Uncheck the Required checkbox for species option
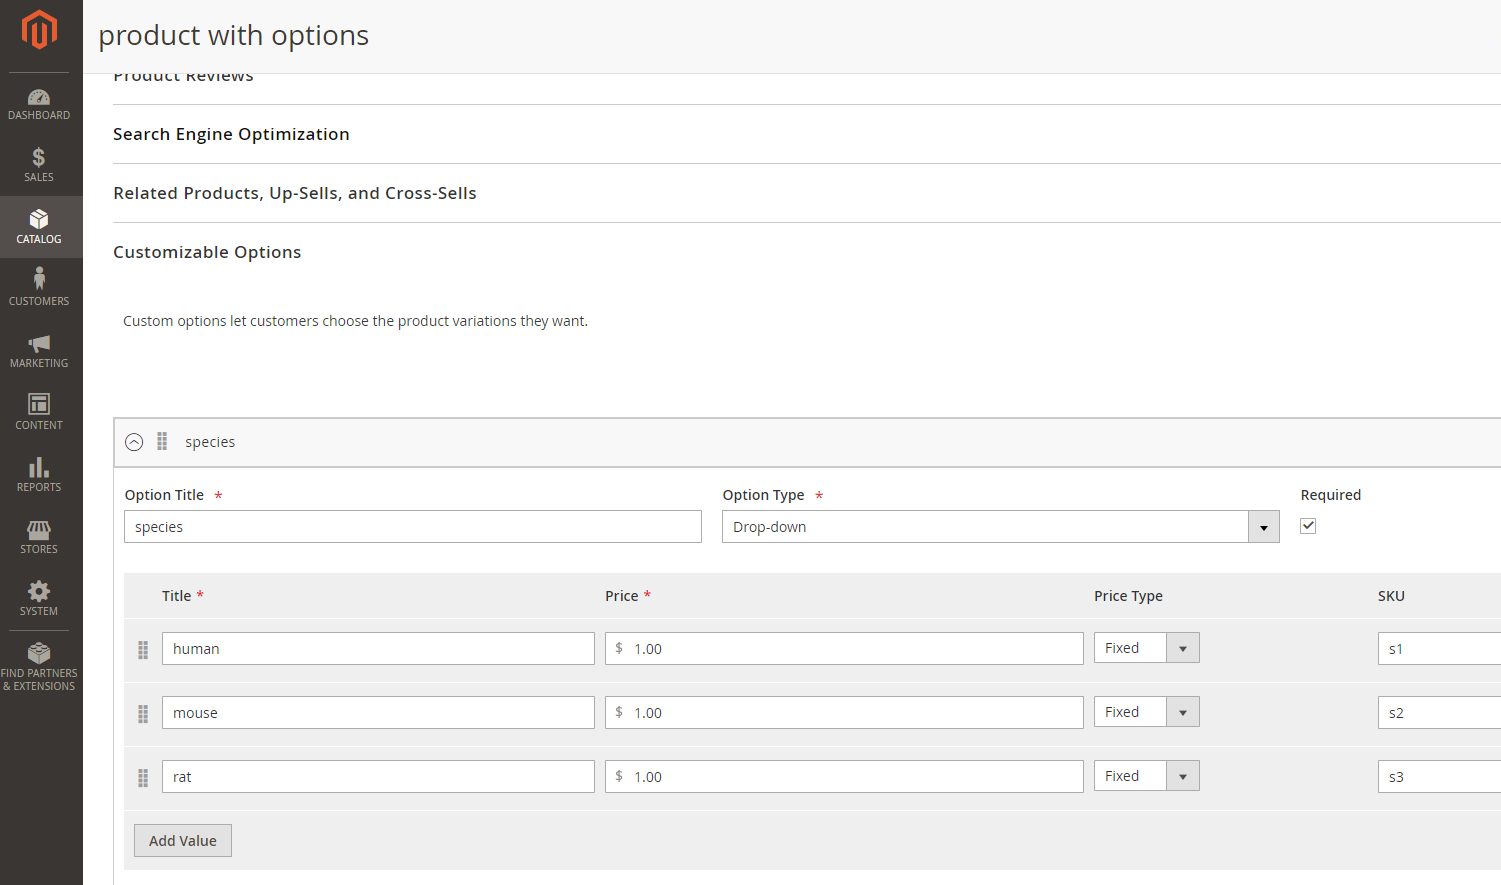Screen dimensions: 1501x885 [1307, 525]
